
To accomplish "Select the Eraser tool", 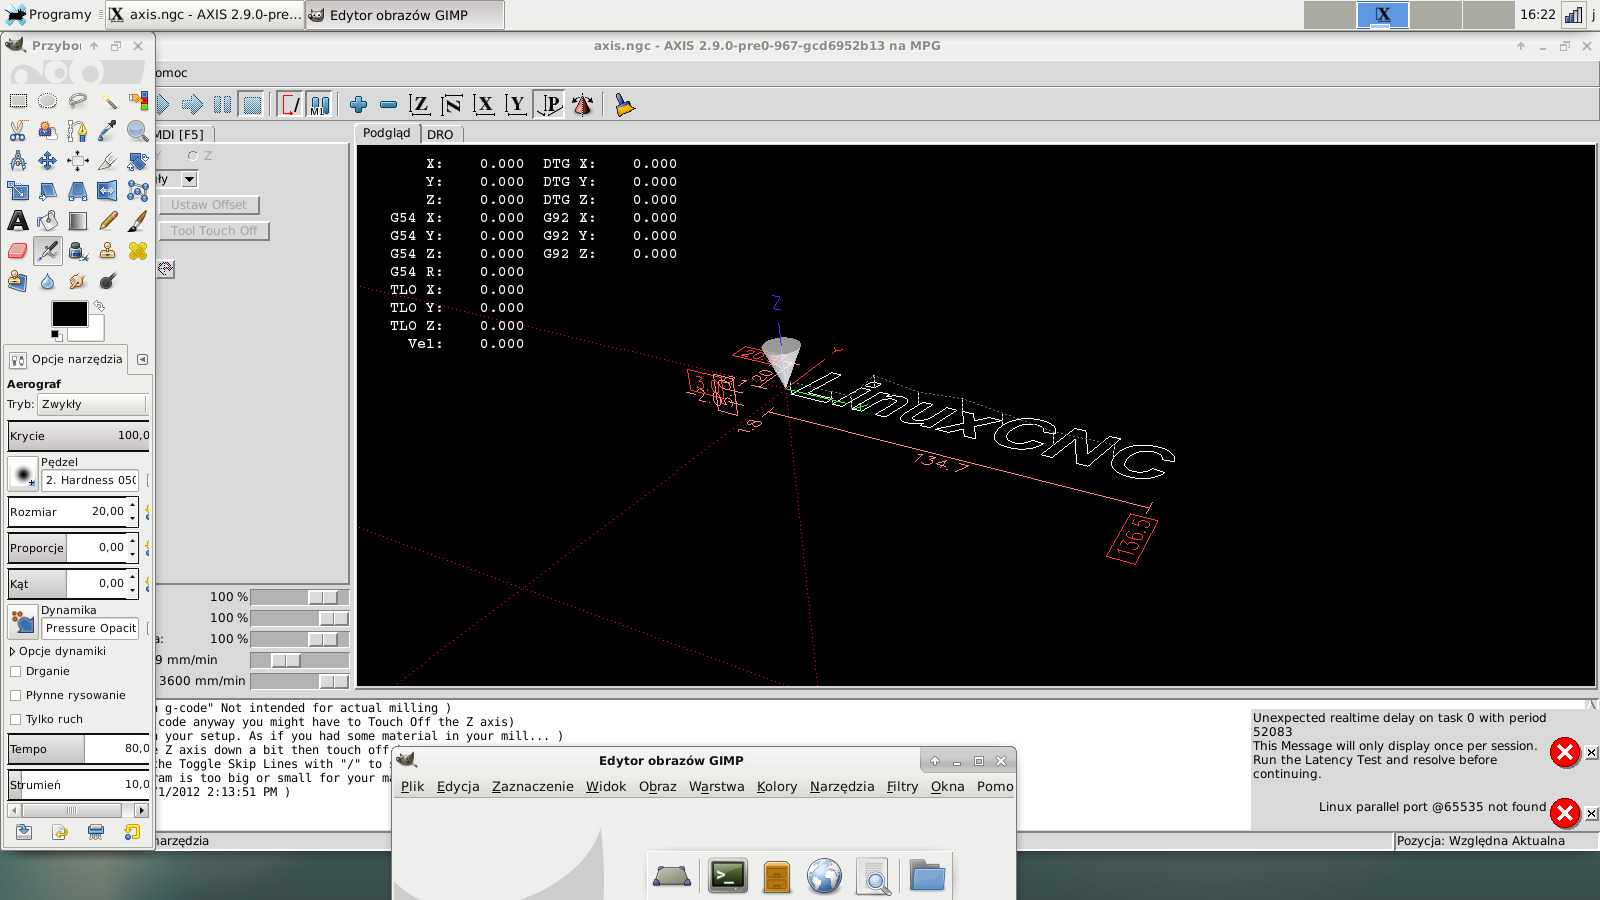I will click(x=18, y=251).
